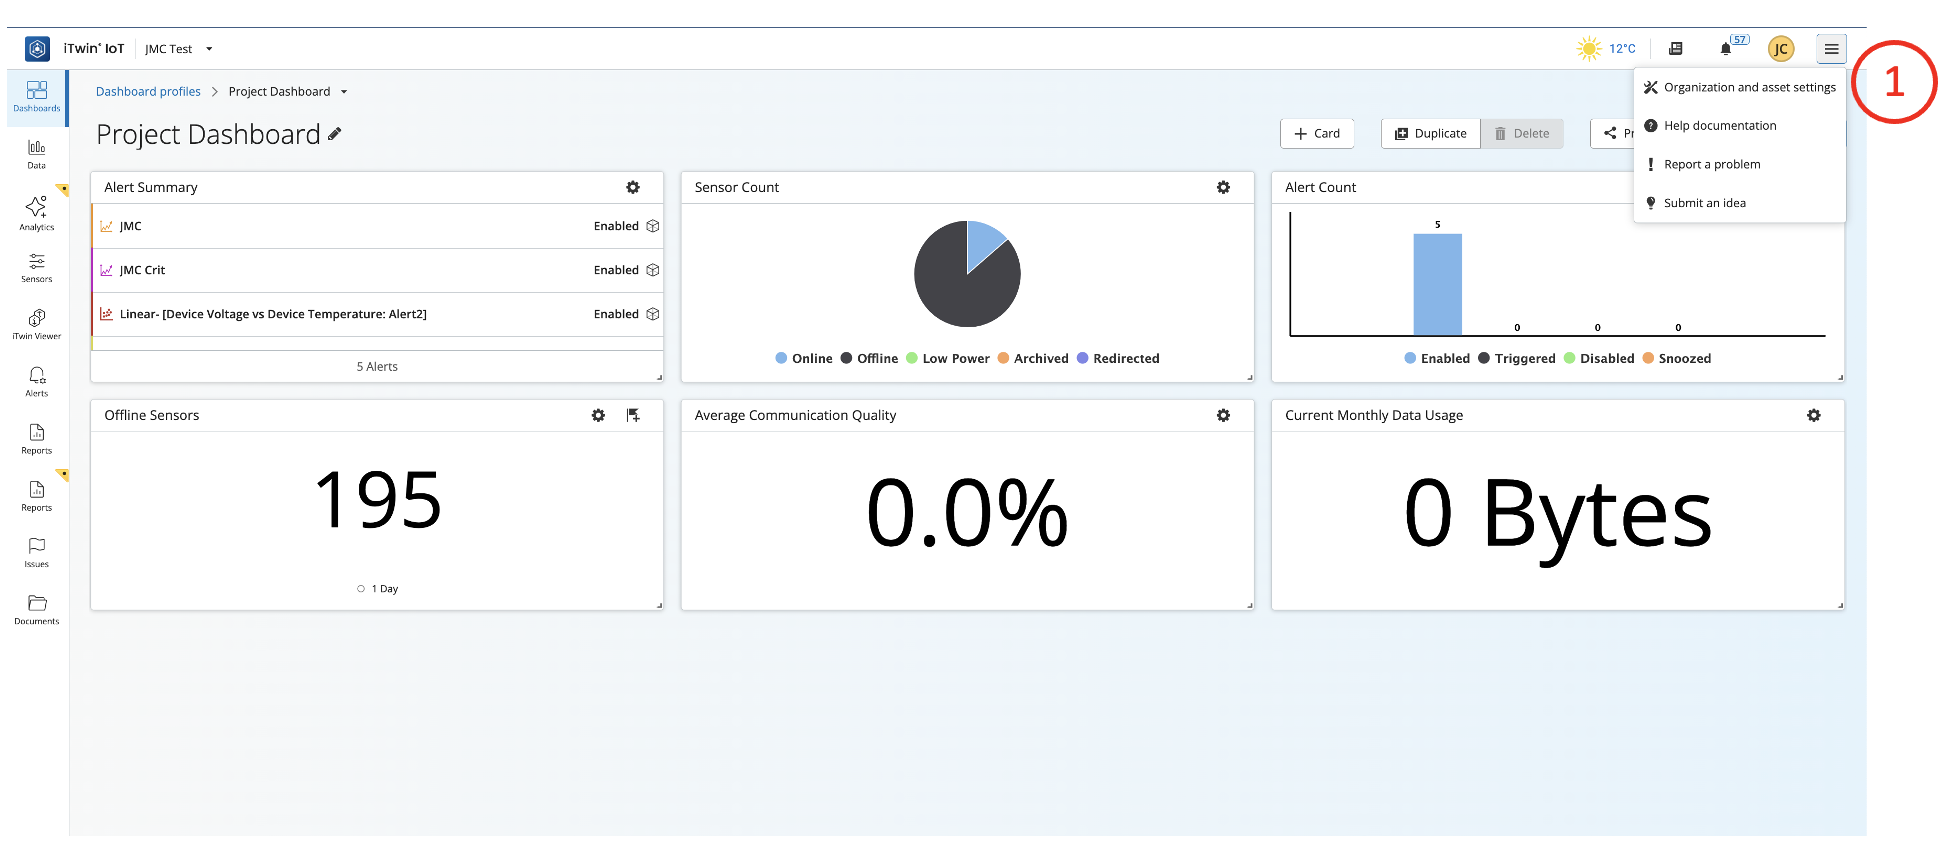Collapse the hamburger menu button
The image size is (1944, 868).
[1831, 48]
